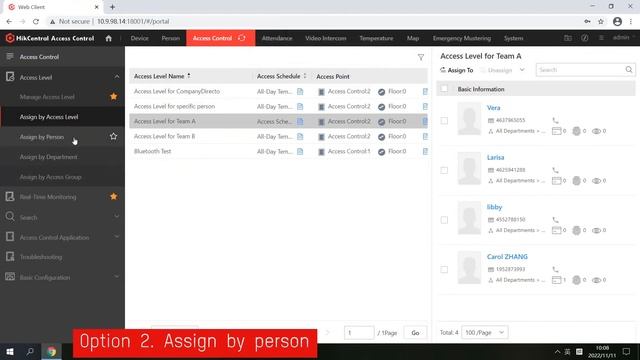Image resolution: width=640 pixels, height=360 pixels.
Task: Open Chrome from taskbar
Action: [x=51, y=351]
